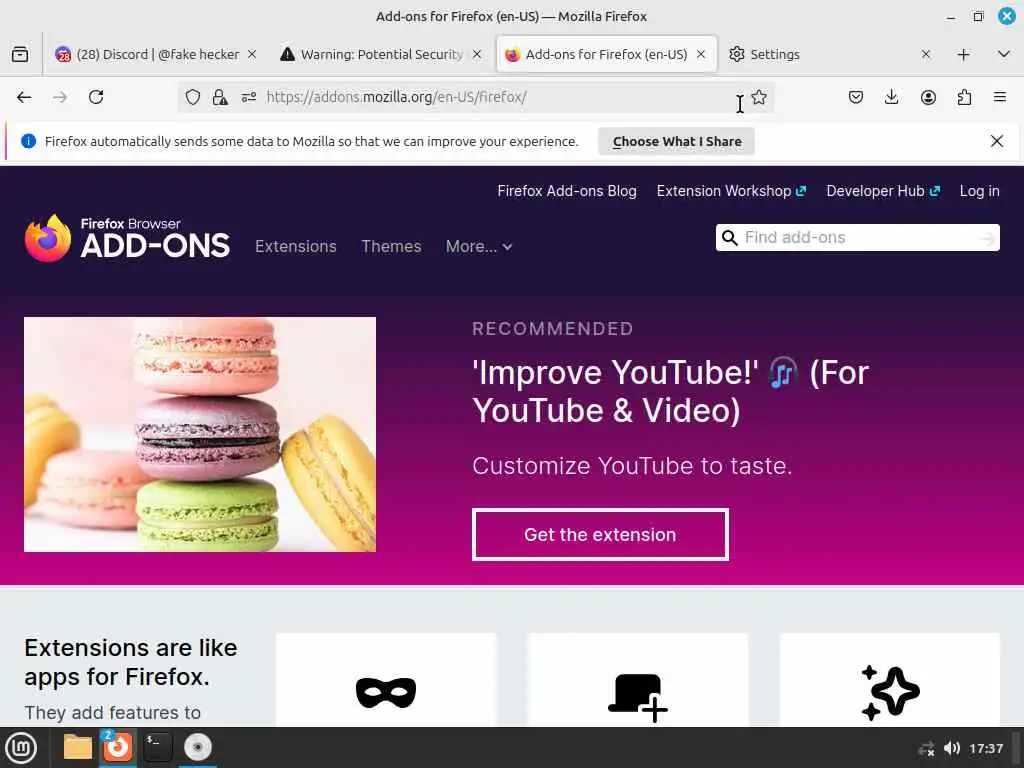
Task: Click the Firefox taskbar icon
Action: [x=118, y=747]
